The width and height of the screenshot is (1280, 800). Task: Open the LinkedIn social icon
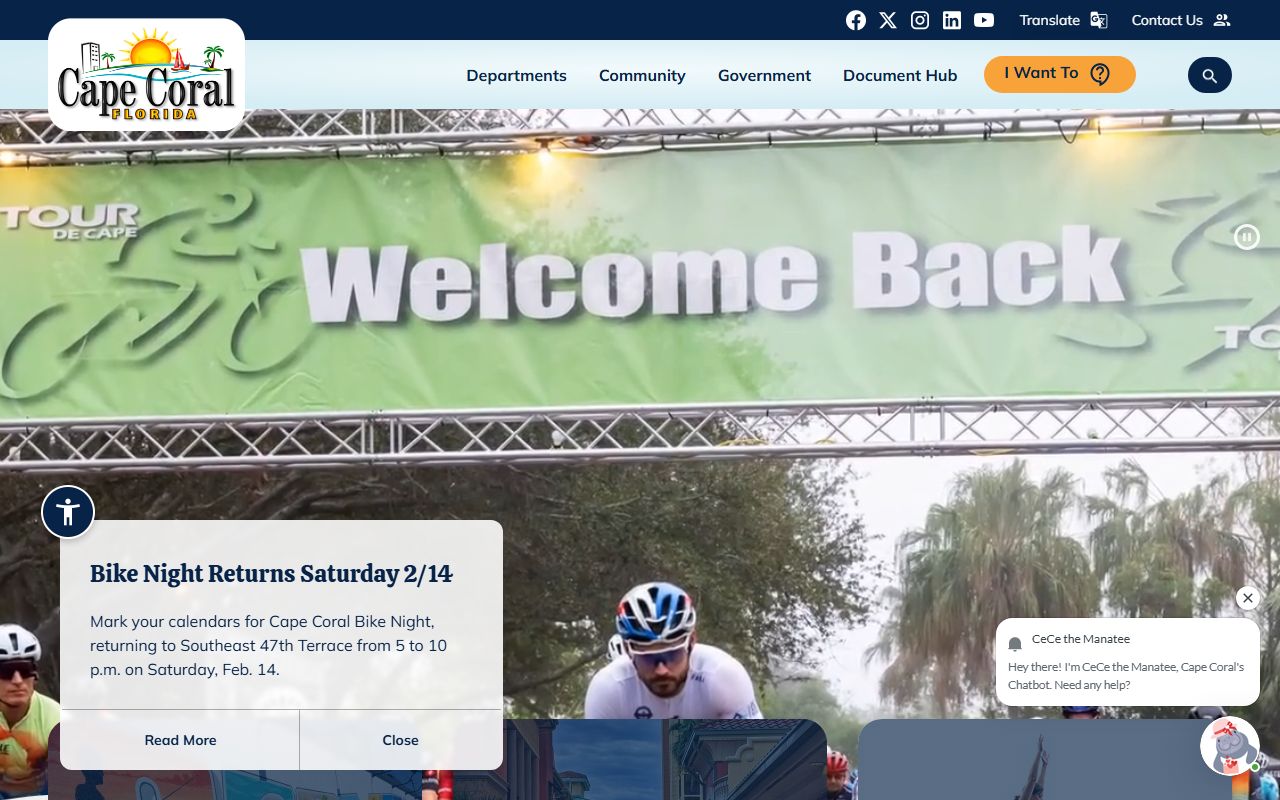click(952, 20)
